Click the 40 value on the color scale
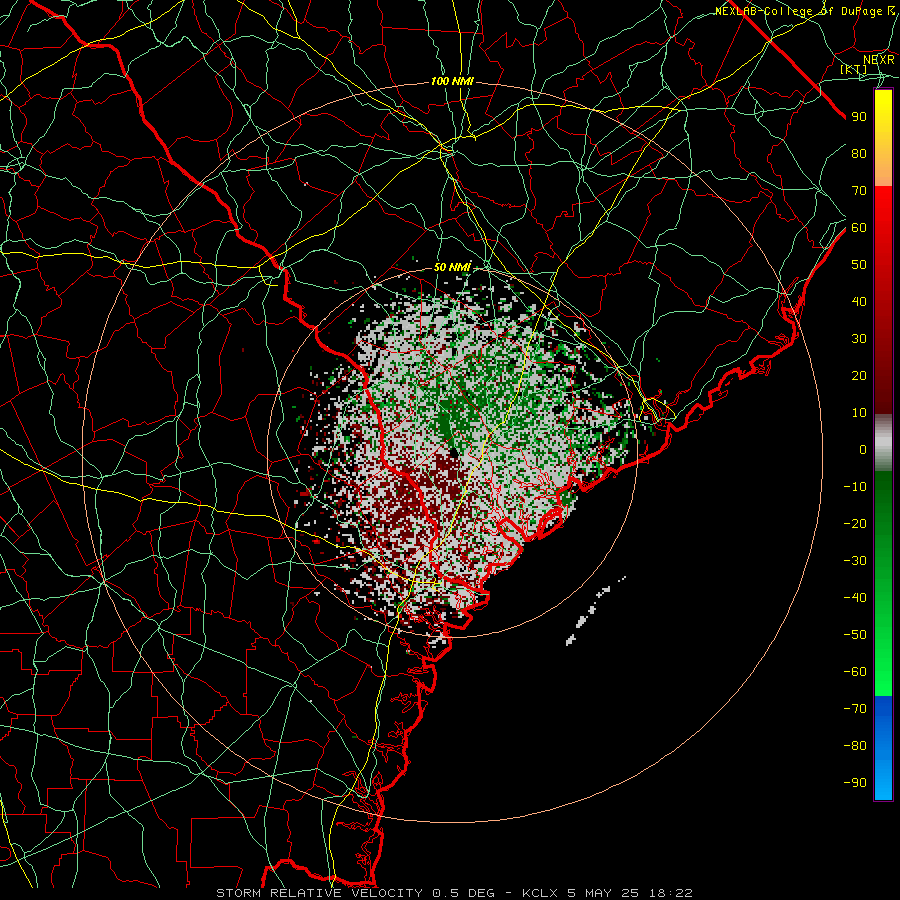This screenshot has height=900, width=900. [859, 302]
